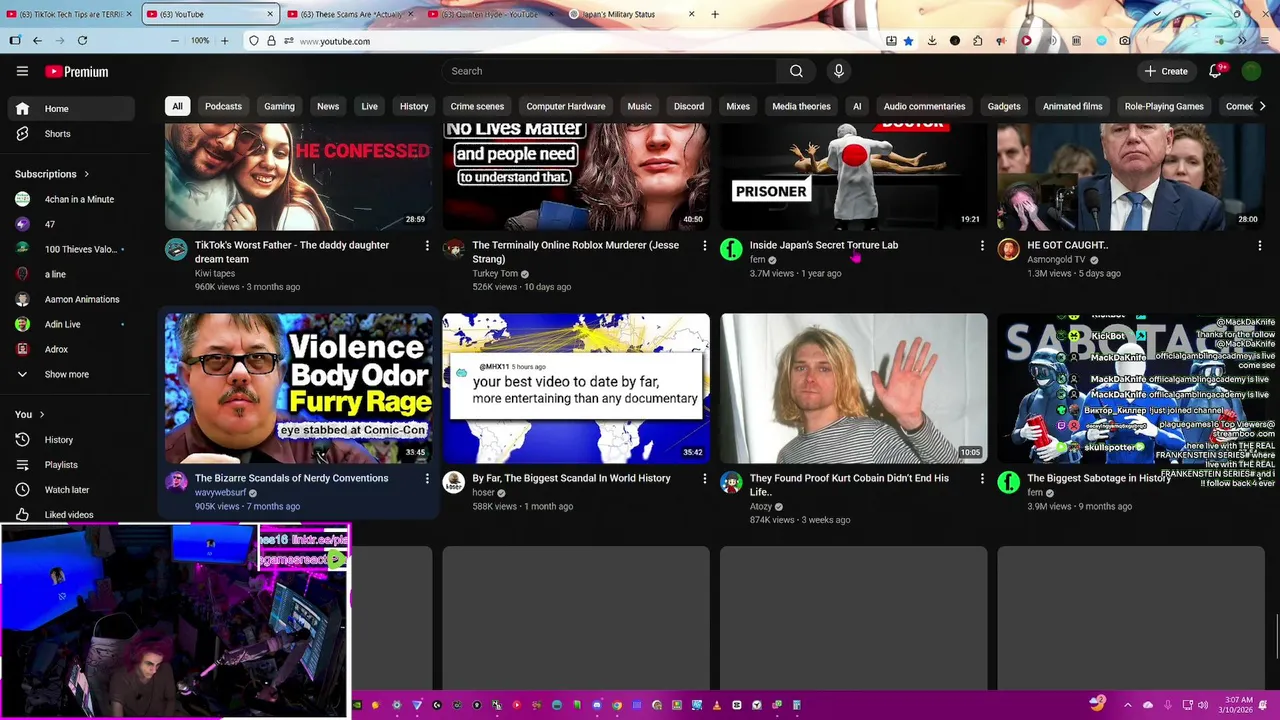Click the search magnifier button
This screenshot has width=1280, height=720.
(x=796, y=71)
